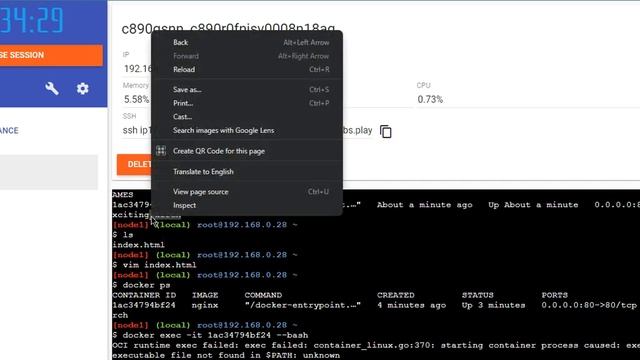The width and height of the screenshot is (640, 360).
Task: Click the 'About a minute ago' created value
Action: pos(424,205)
